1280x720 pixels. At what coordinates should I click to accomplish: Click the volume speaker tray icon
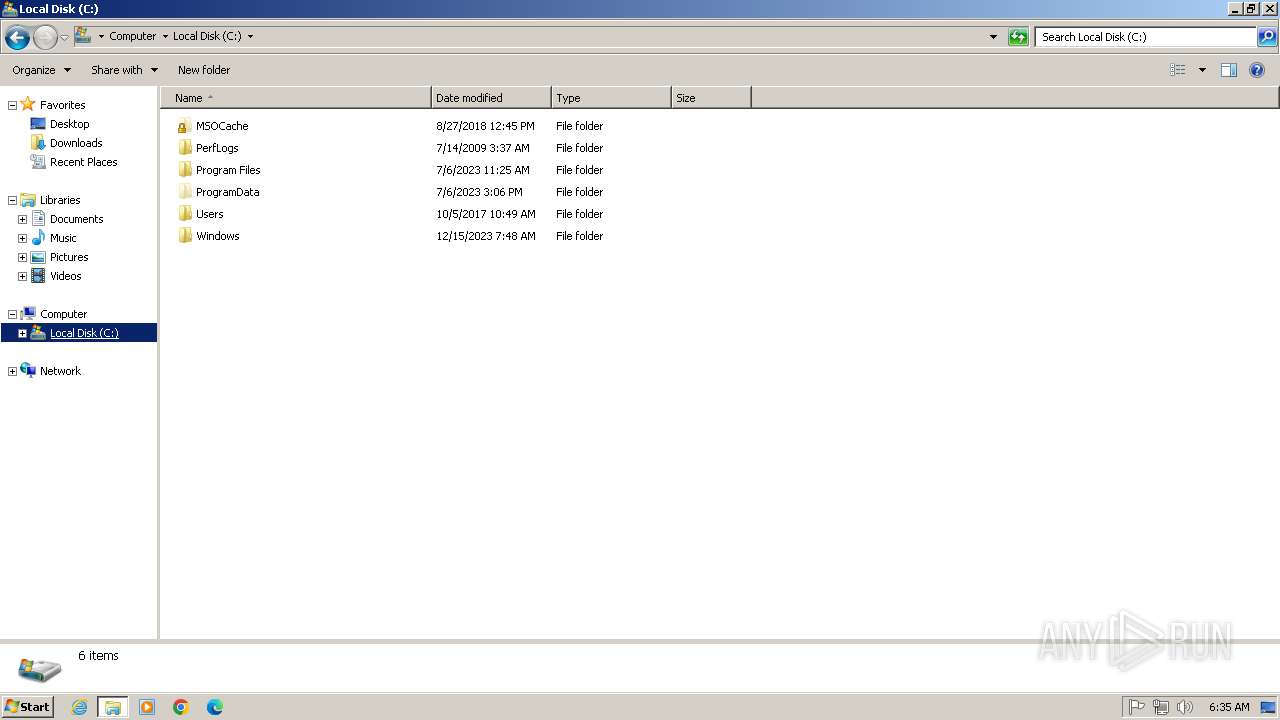[x=1185, y=707]
